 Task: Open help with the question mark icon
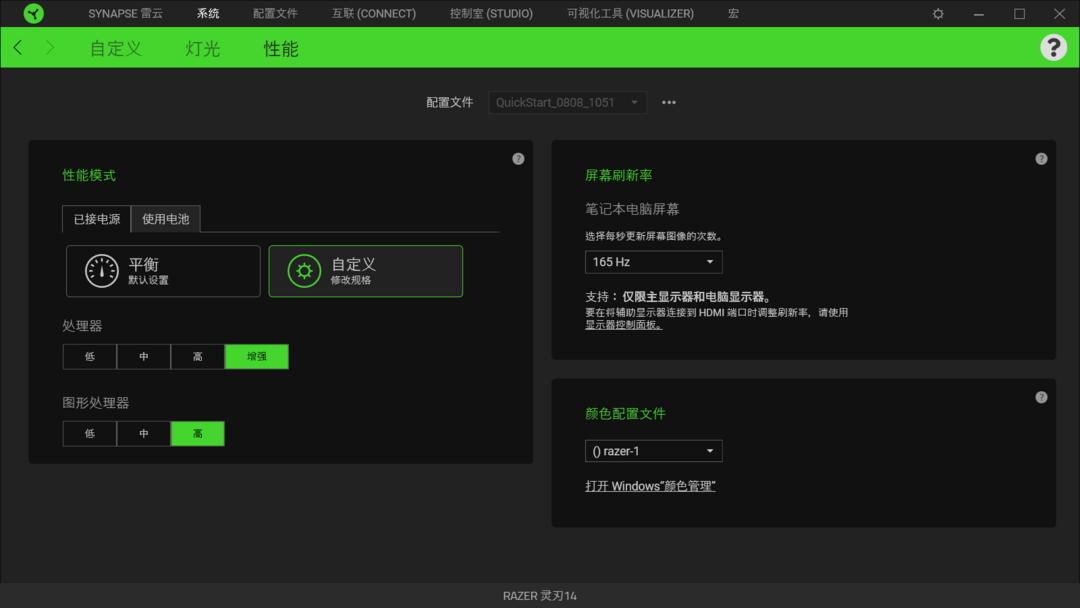1054,47
